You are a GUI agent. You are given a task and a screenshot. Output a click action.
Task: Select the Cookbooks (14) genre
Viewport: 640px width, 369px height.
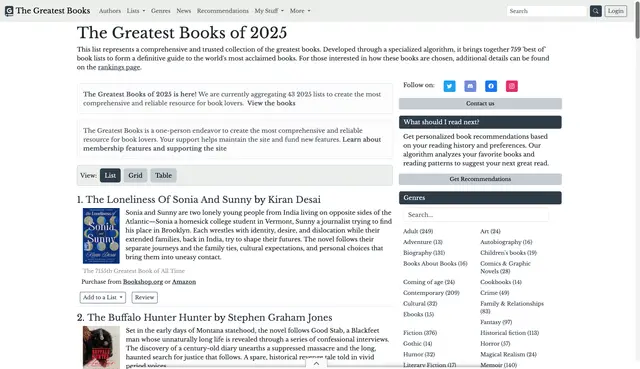click(x=501, y=282)
